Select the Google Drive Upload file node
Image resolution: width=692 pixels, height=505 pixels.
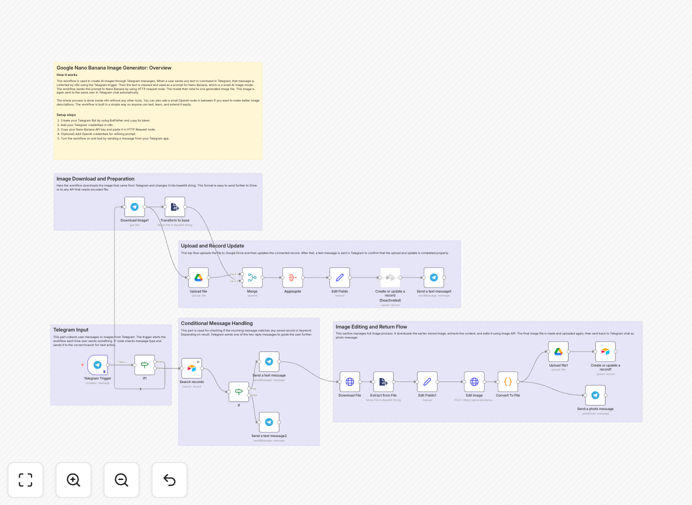pos(199,278)
